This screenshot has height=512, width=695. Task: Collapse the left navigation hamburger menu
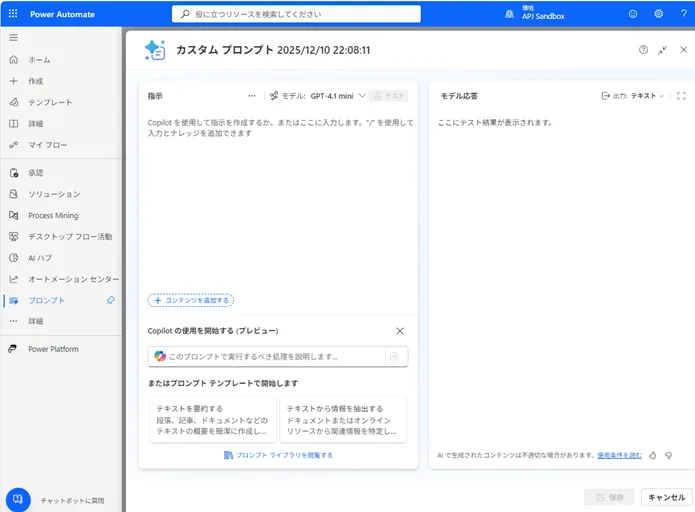[x=13, y=37]
